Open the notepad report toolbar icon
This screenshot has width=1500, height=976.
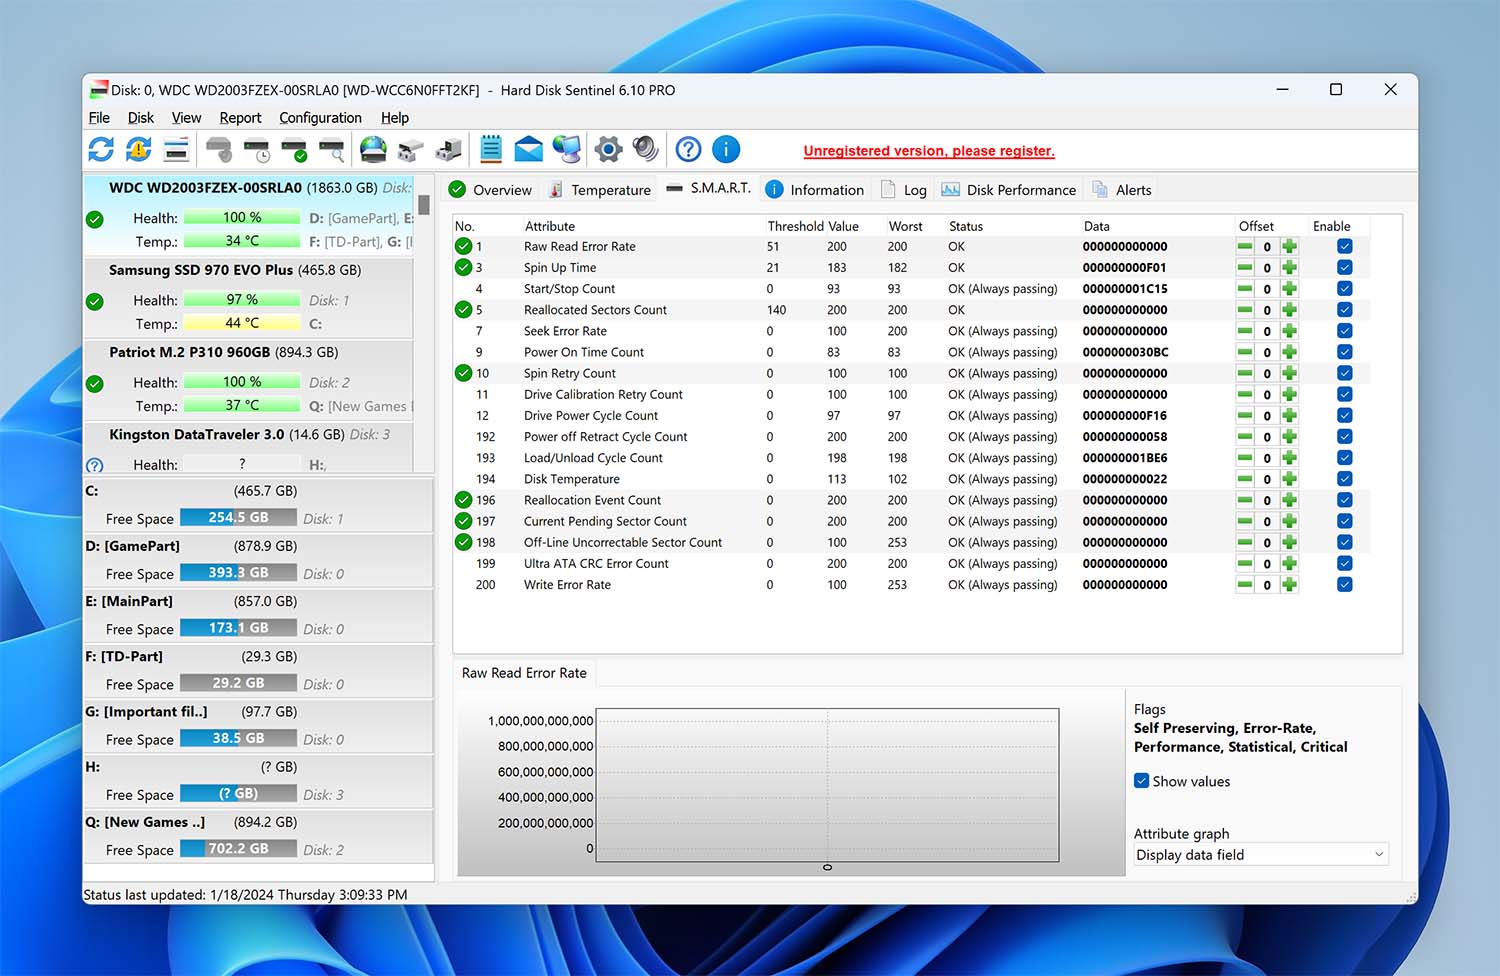click(491, 150)
